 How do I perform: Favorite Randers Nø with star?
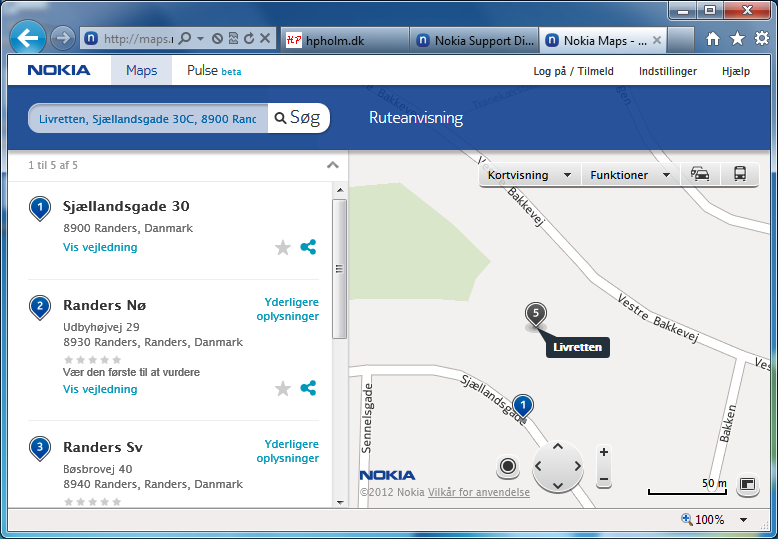click(283, 389)
